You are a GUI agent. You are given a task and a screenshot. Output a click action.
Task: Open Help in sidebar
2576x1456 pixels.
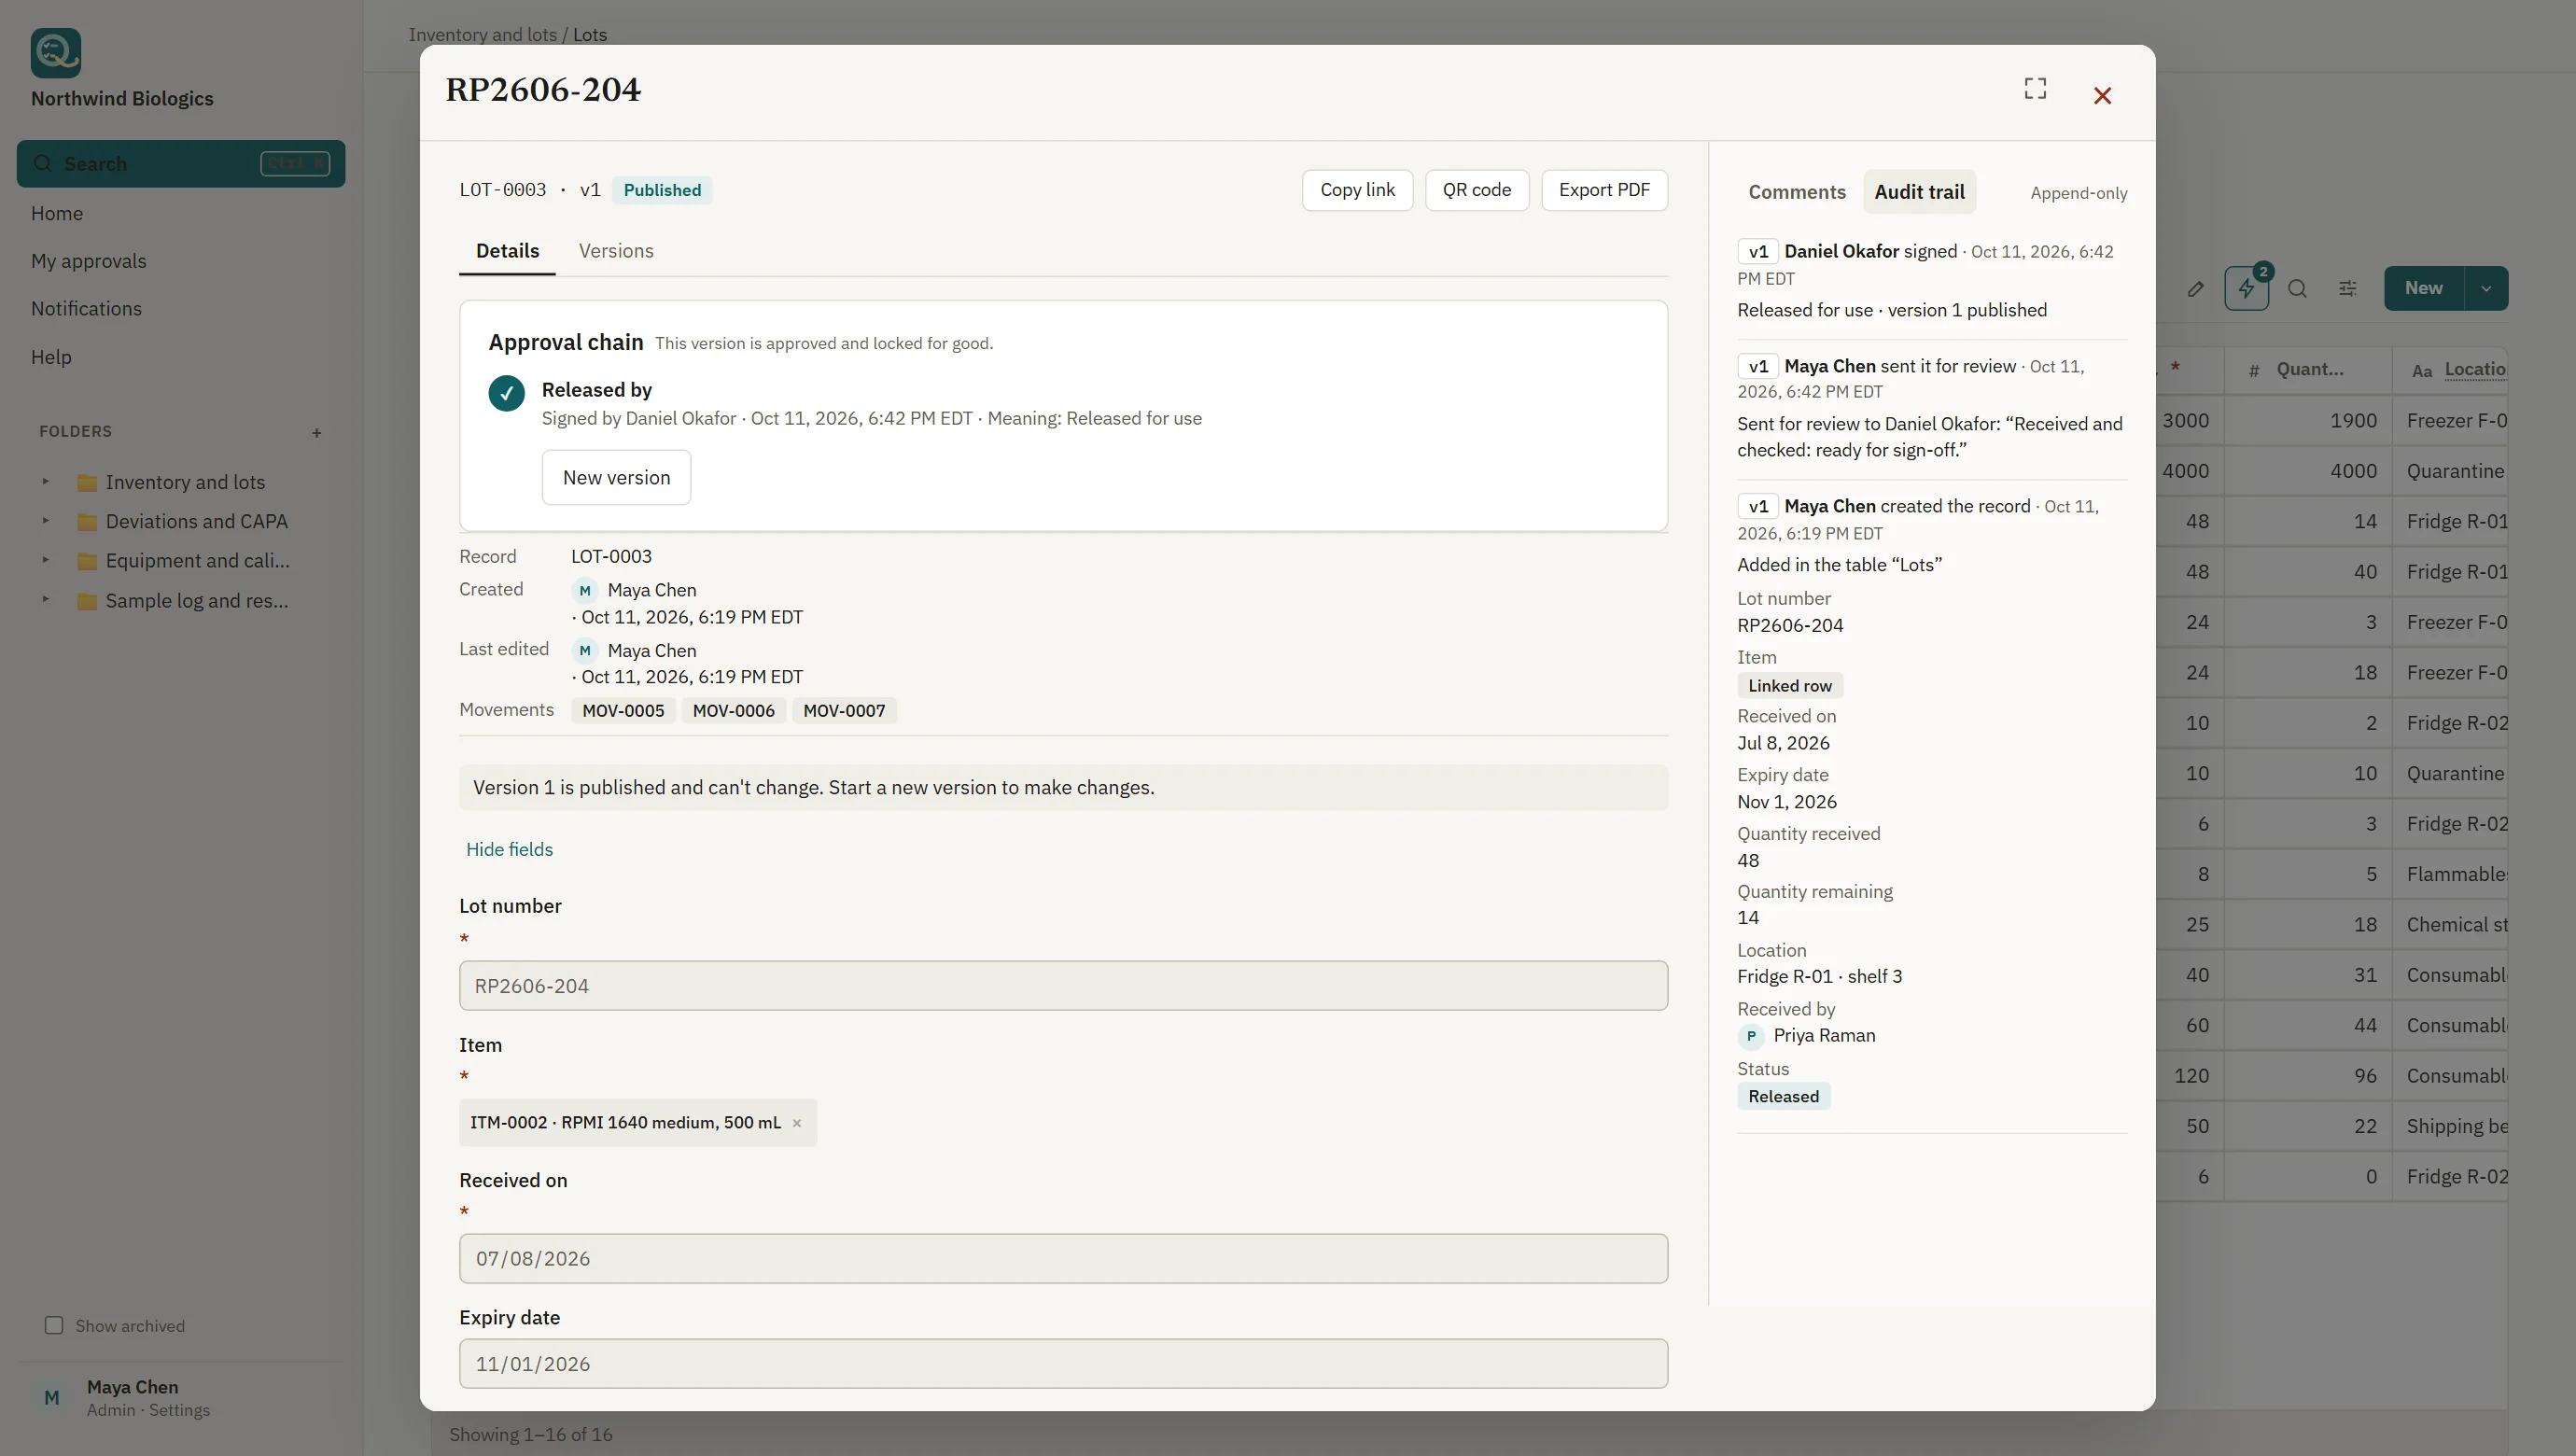pyautogui.click(x=51, y=357)
